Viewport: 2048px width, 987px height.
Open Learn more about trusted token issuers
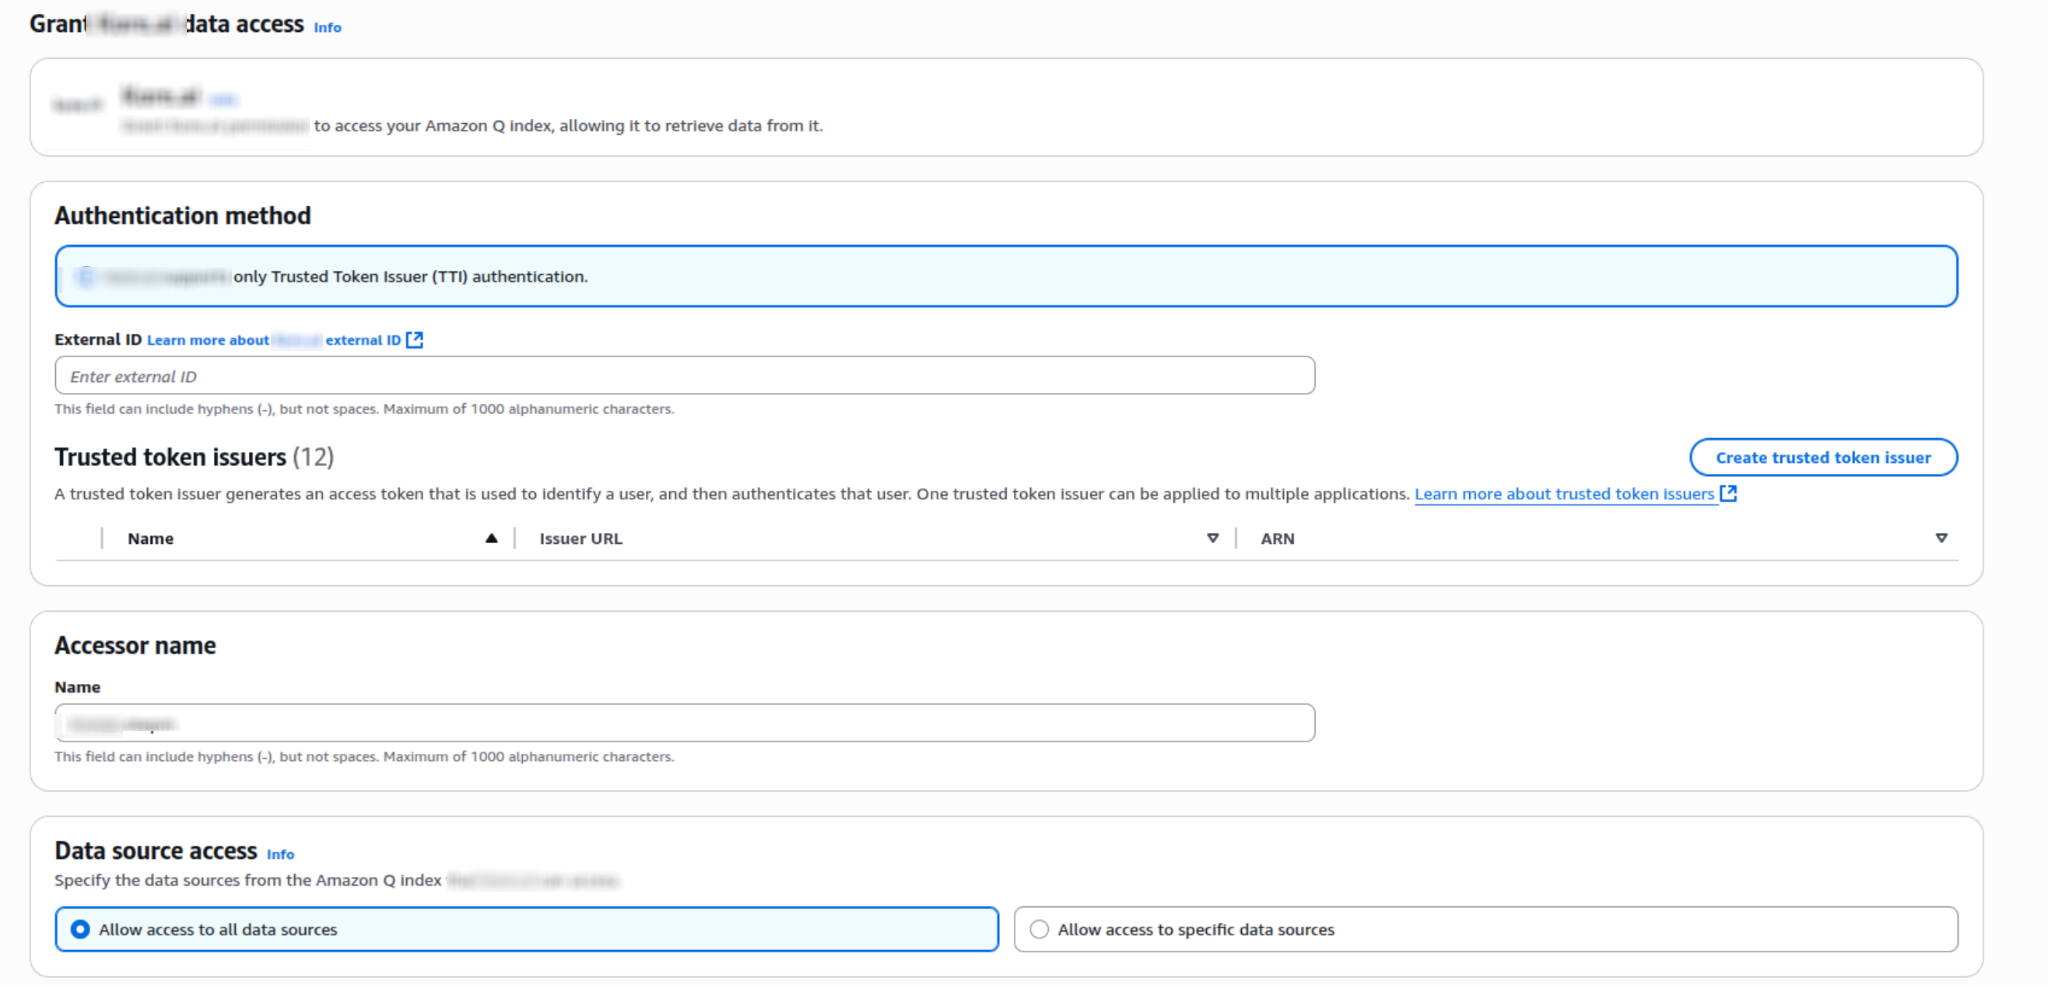pos(1564,494)
